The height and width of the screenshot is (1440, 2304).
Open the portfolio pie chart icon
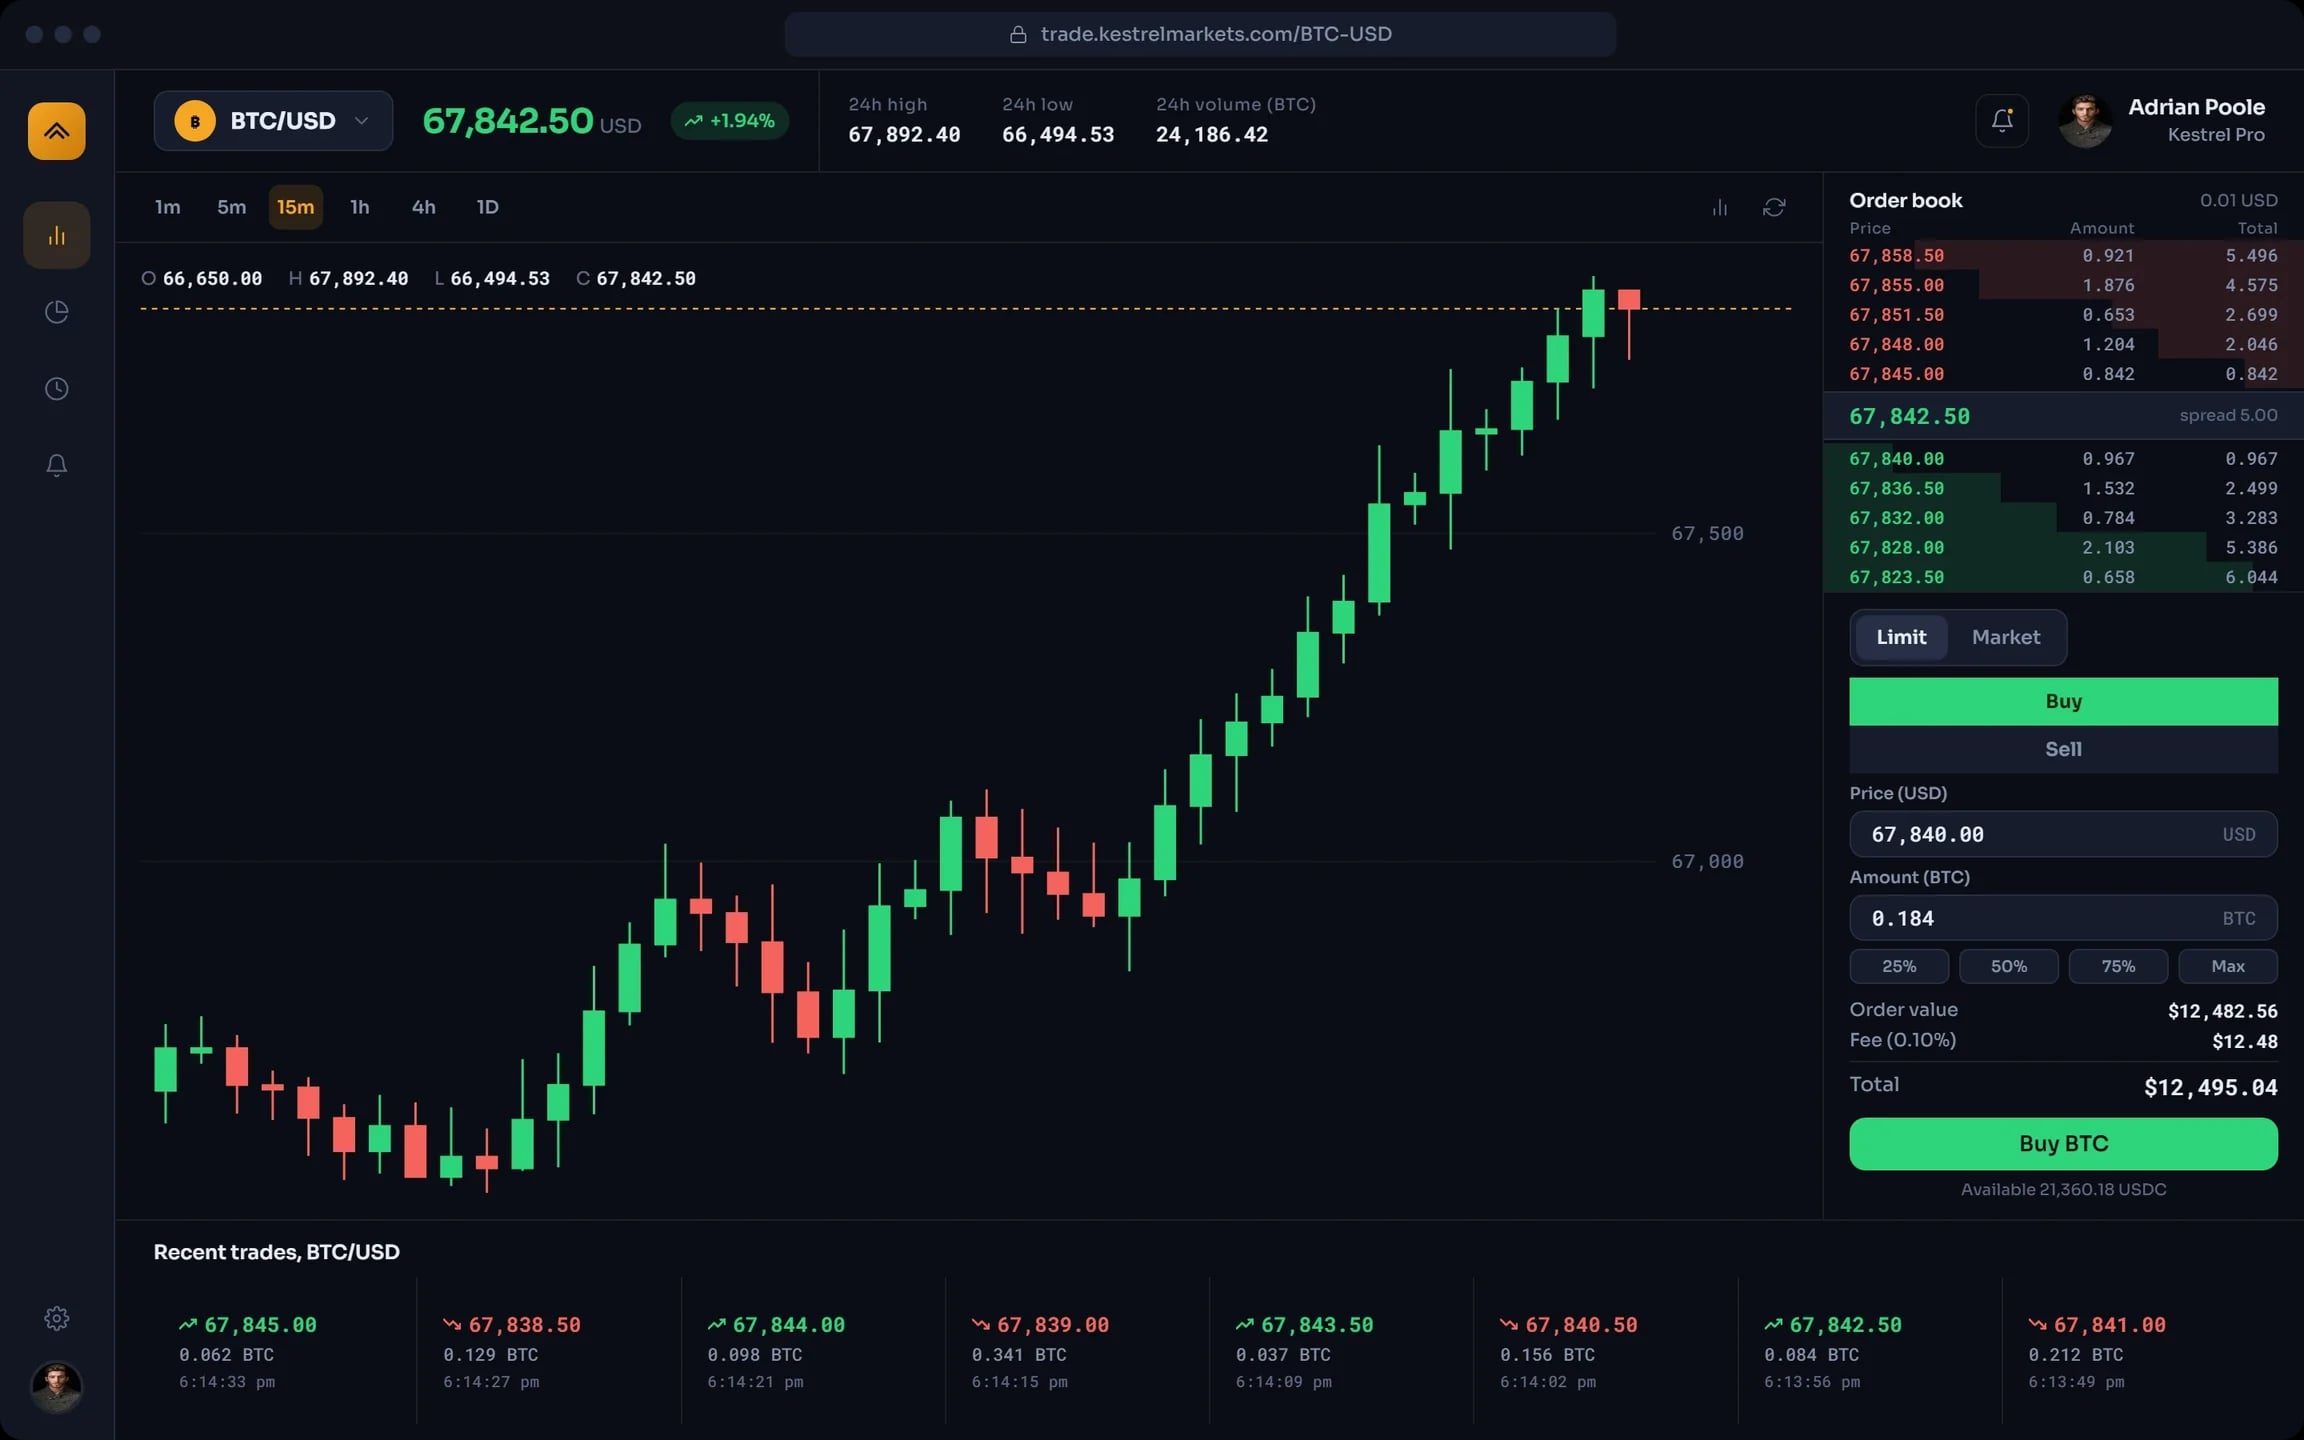click(x=57, y=312)
